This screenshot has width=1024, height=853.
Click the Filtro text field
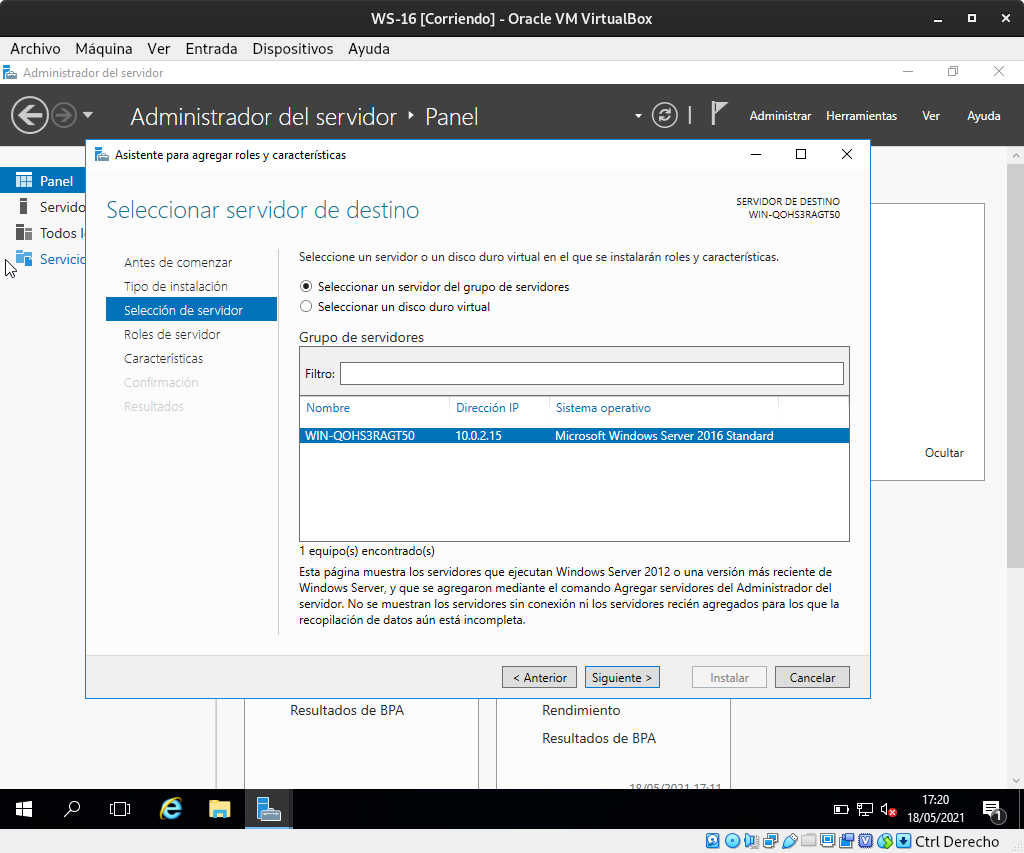coord(591,374)
